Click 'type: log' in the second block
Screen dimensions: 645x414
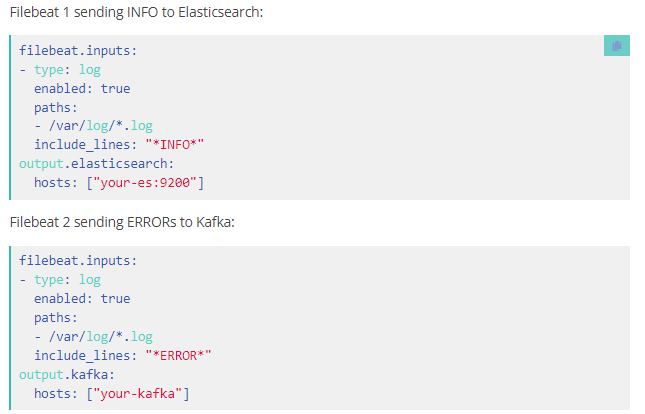point(67,280)
